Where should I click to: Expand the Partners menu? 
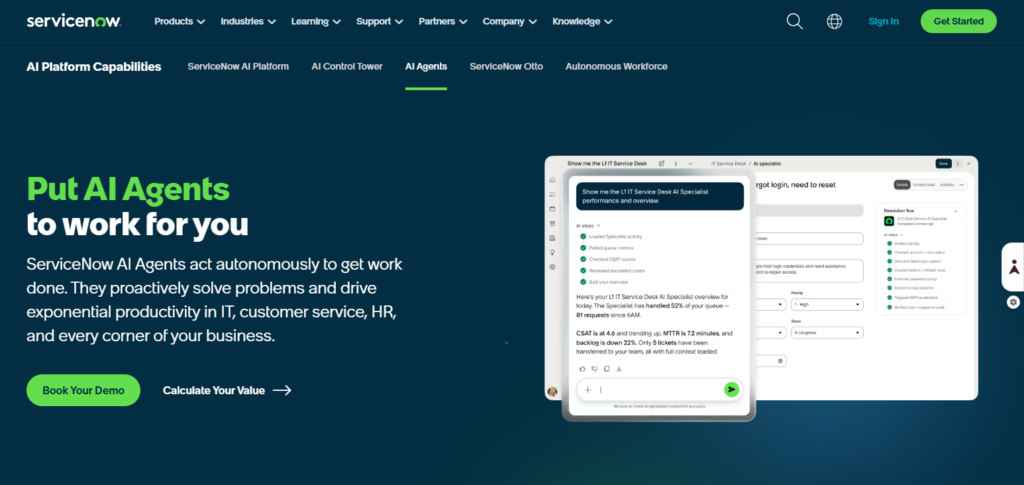[x=443, y=21]
